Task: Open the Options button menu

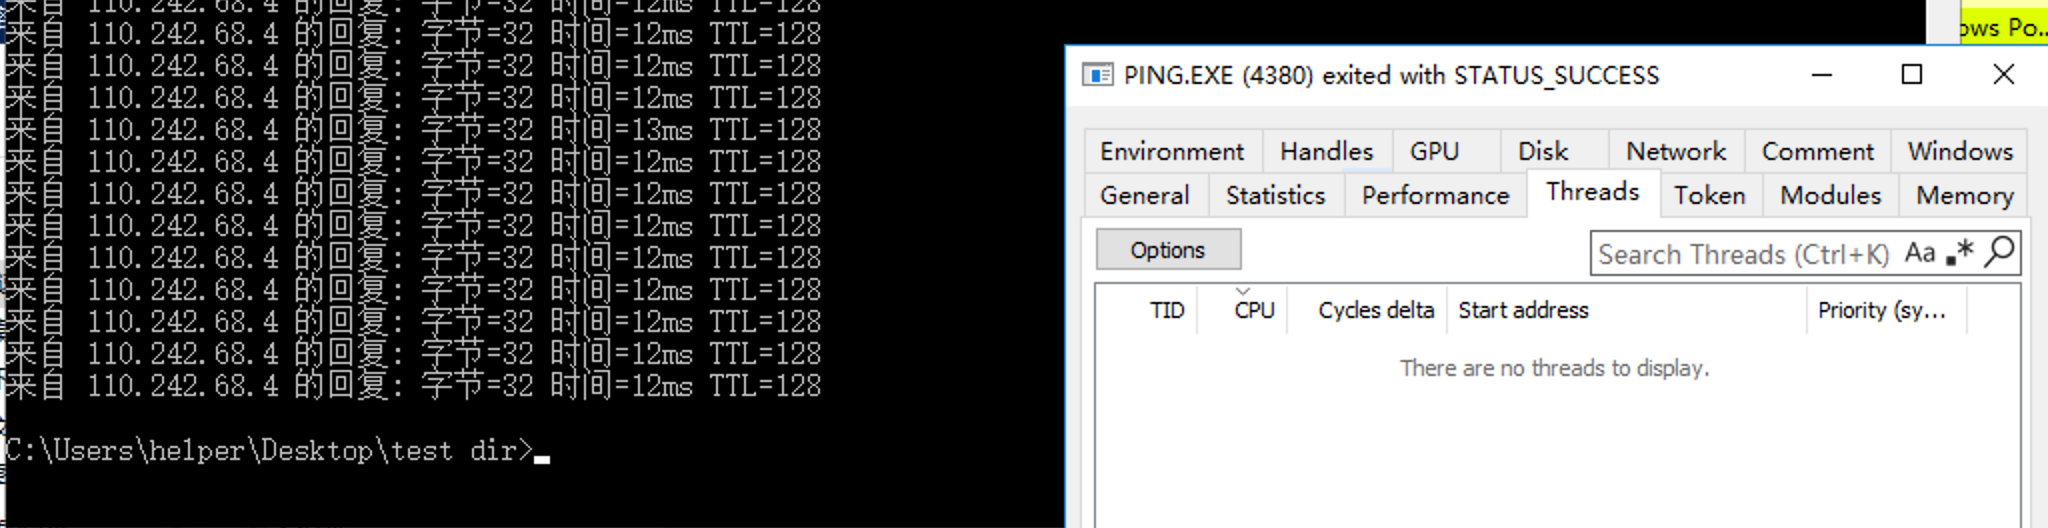Action: (x=1167, y=250)
